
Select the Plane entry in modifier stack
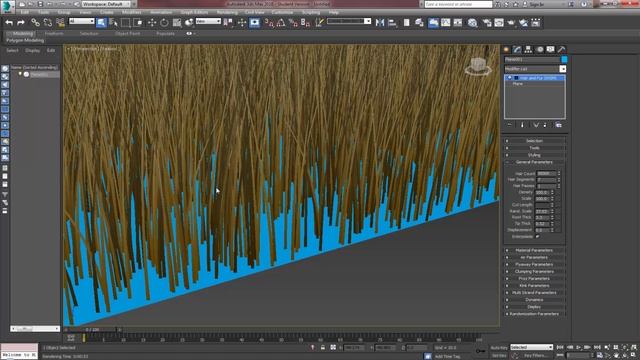coord(518,84)
